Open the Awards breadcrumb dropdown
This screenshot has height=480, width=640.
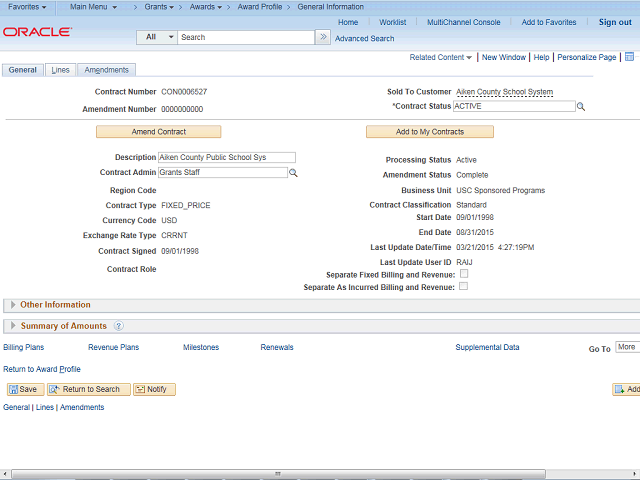(x=206, y=7)
